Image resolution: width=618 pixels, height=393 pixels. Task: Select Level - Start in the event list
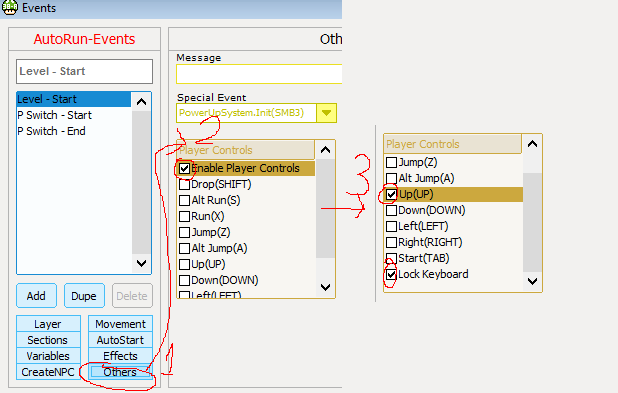74,99
